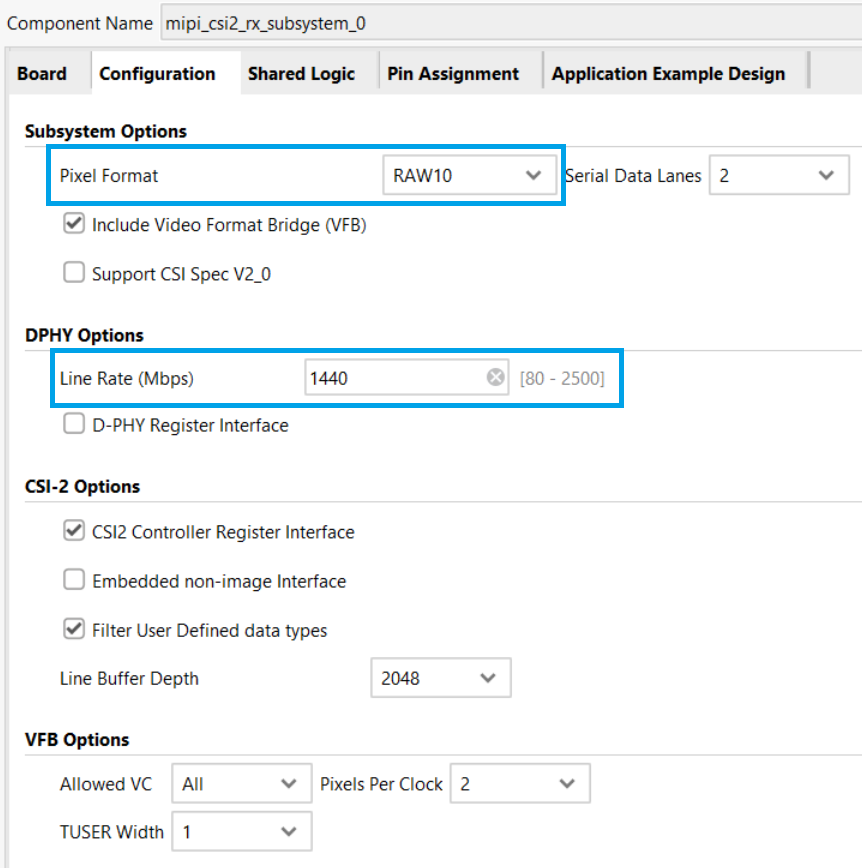Click the Line Rate (Mbps) input field
The image size is (865, 868).
tap(395, 378)
